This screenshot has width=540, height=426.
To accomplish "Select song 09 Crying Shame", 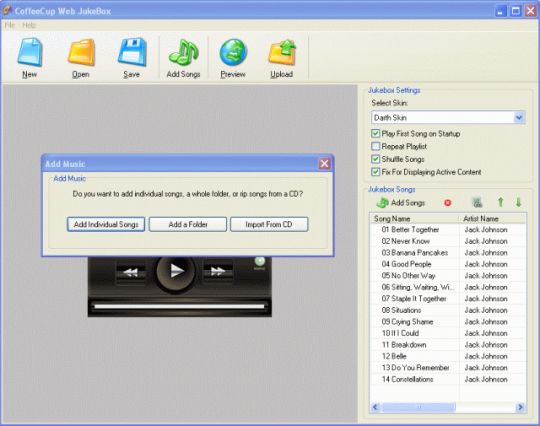I will point(407,322).
